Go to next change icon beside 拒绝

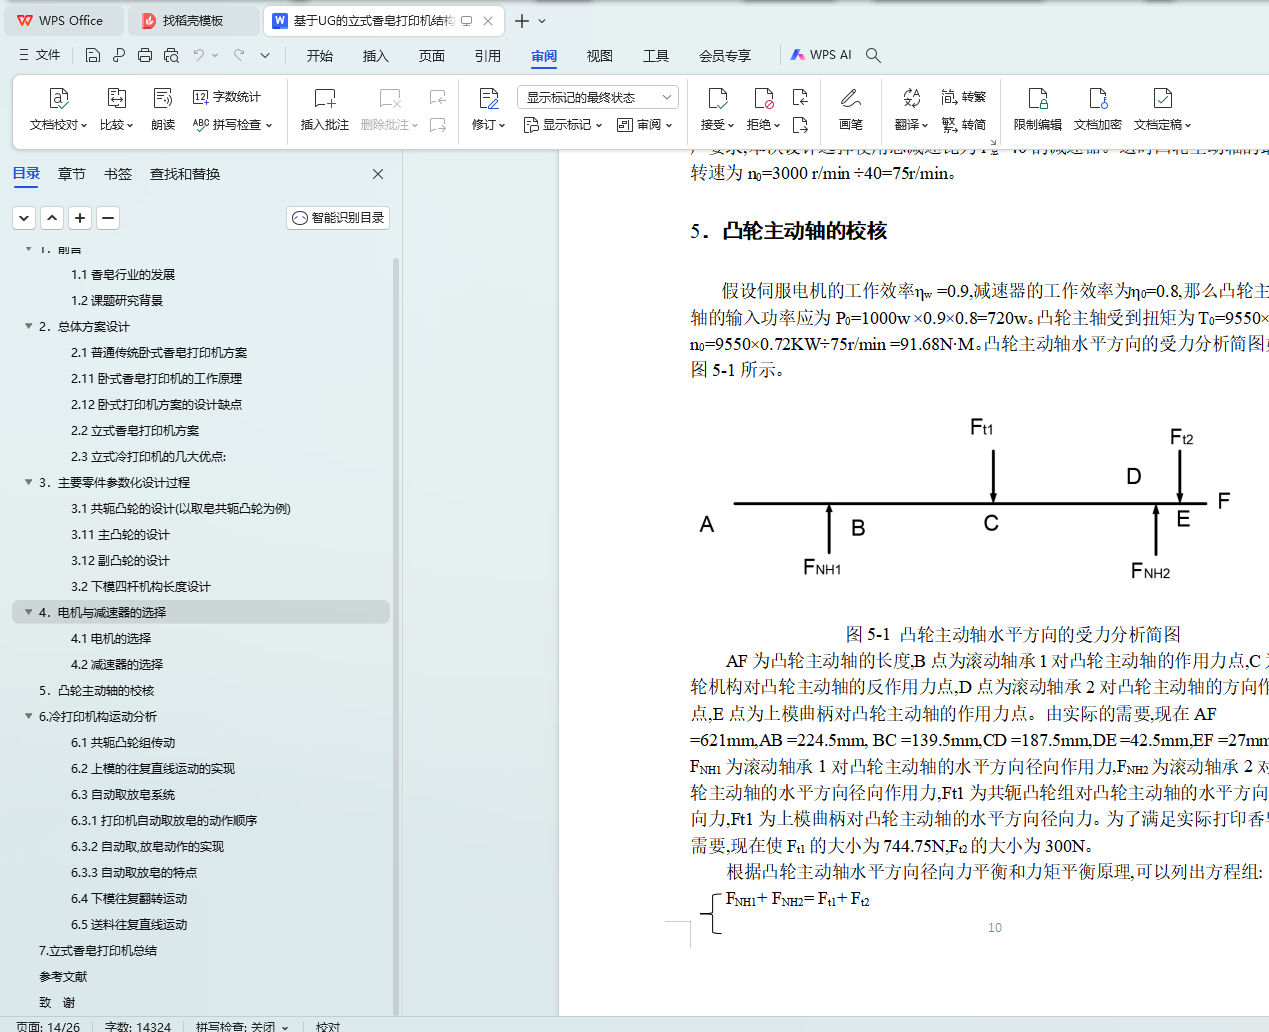[800, 125]
